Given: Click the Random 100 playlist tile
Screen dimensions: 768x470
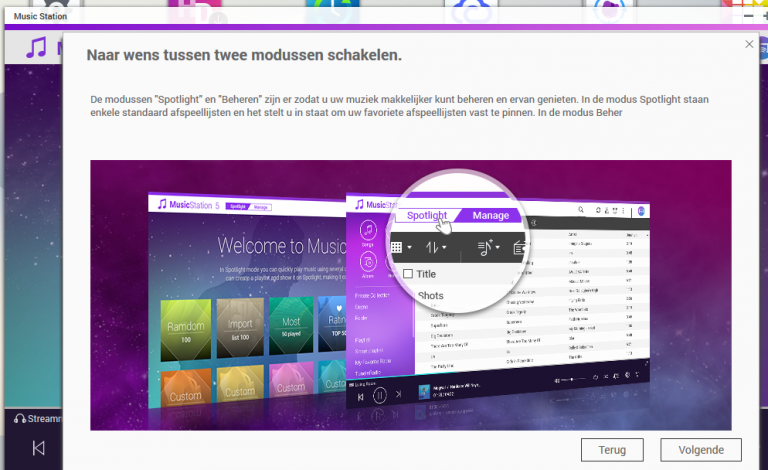Looking at the screenshot, I should 186,330.
